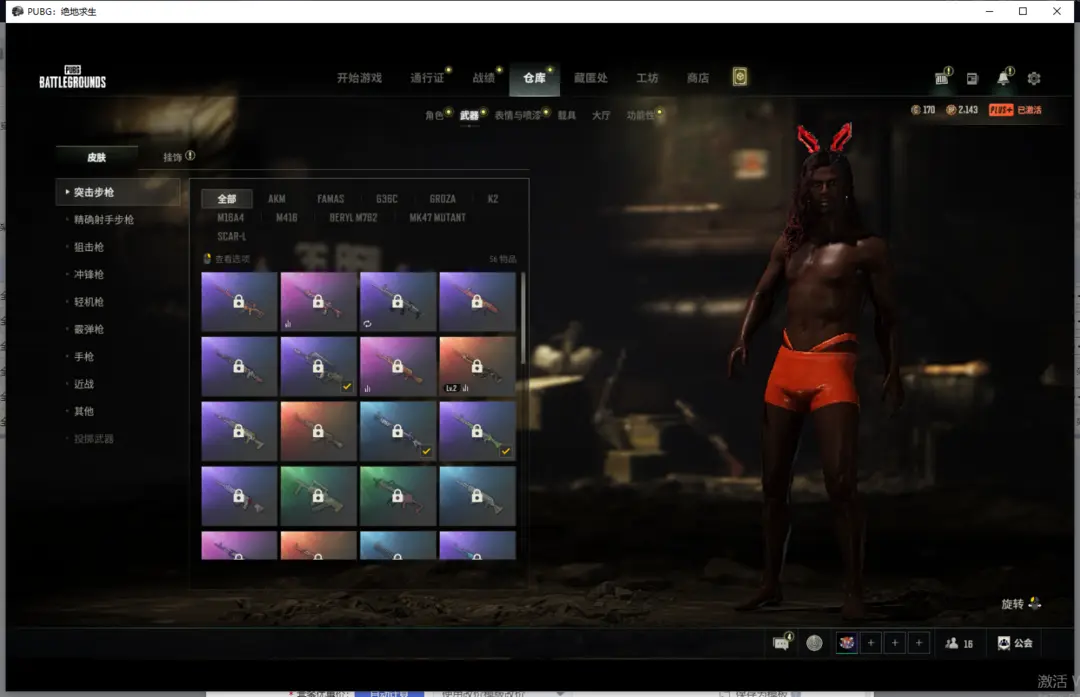Open the 功能性 utility sub-tab
Viewport: 1080px width, 697px height.
pos(640,115)
